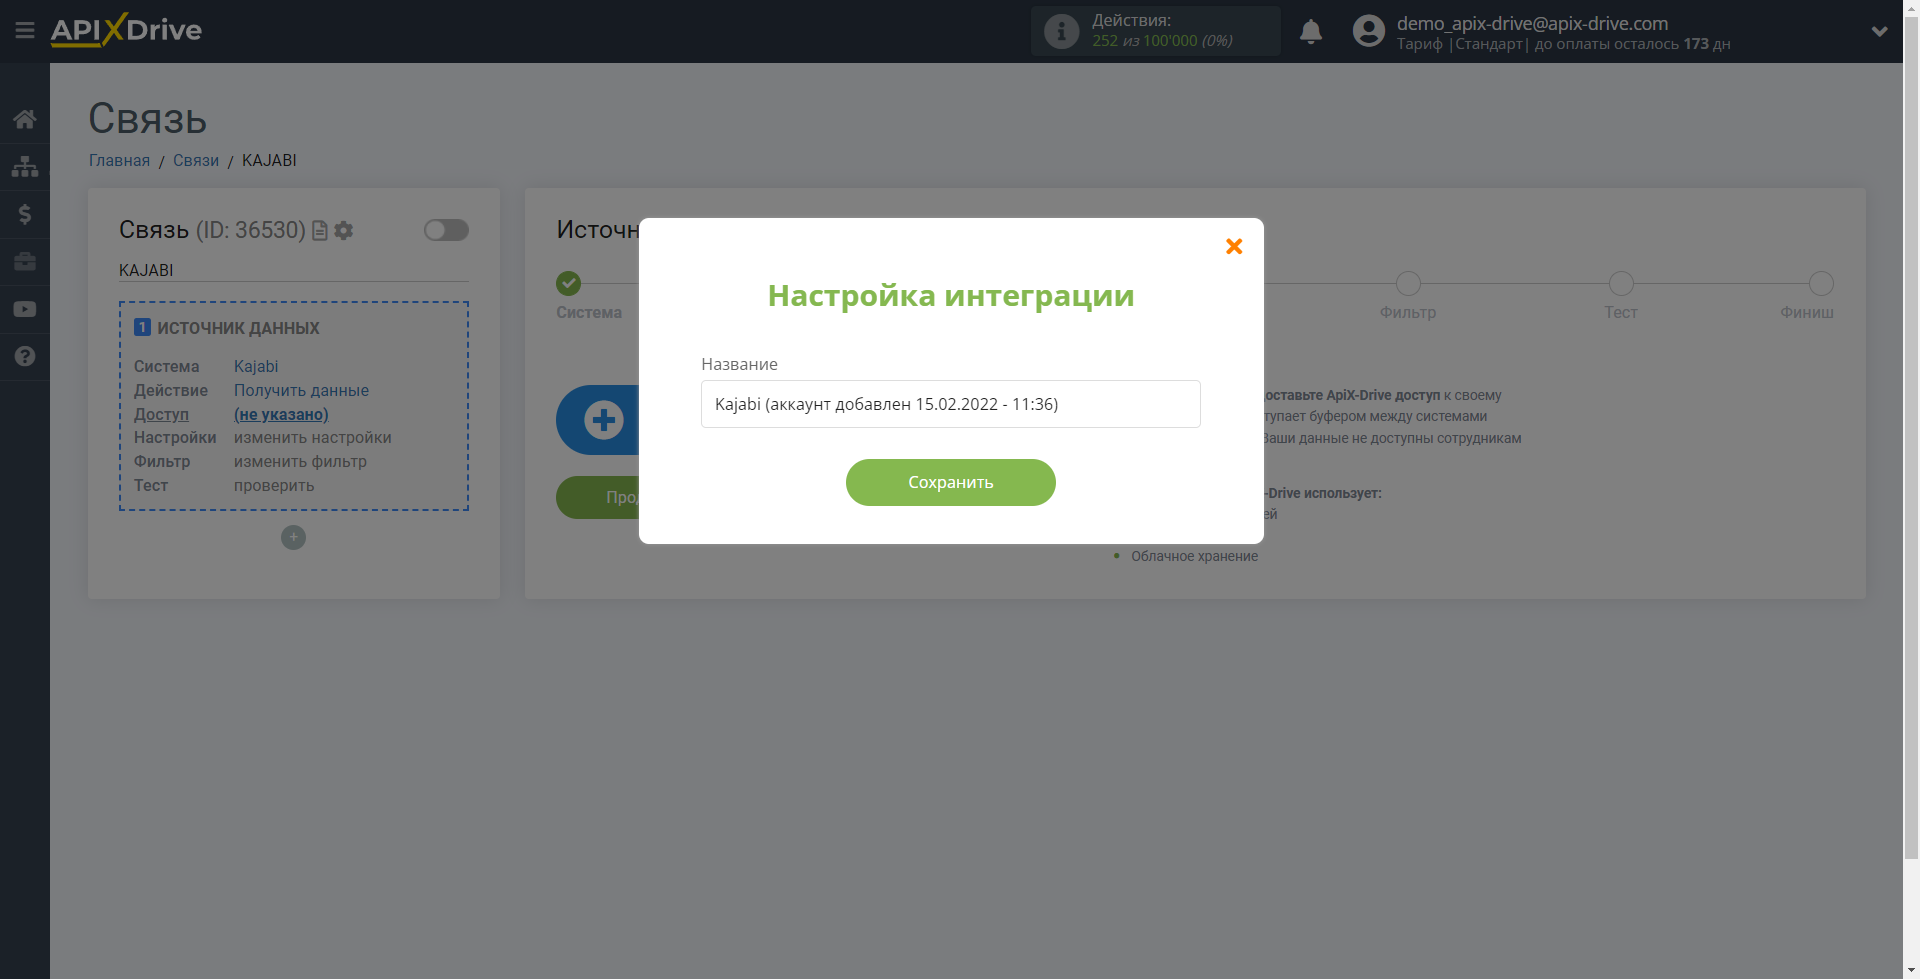Screen dimensions: 1920x979
Task: Open the notifications bell
Action: (x=1311, y=32)
